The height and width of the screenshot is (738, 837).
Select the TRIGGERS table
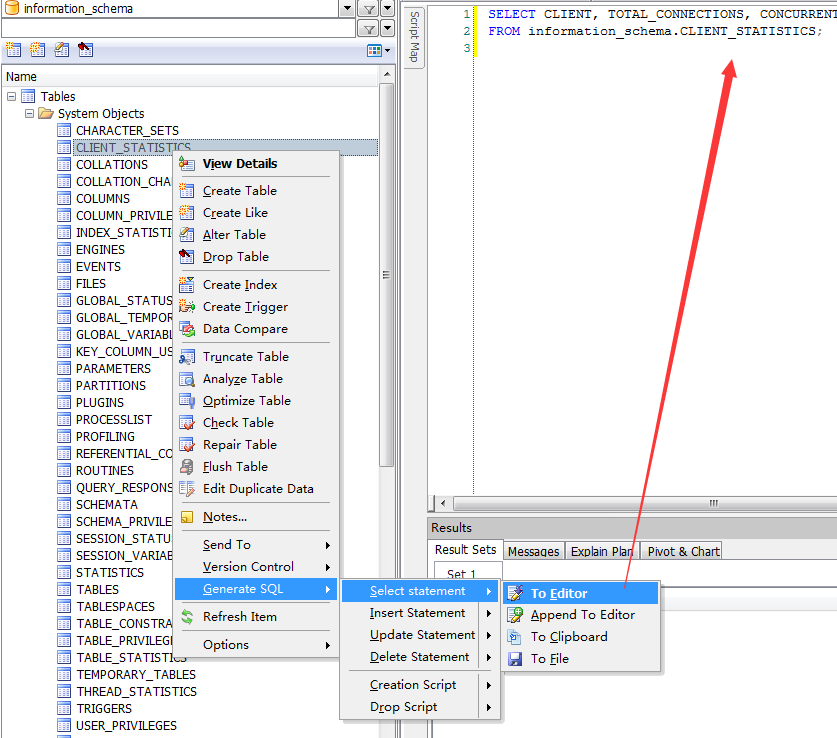(x=104, y=709)
